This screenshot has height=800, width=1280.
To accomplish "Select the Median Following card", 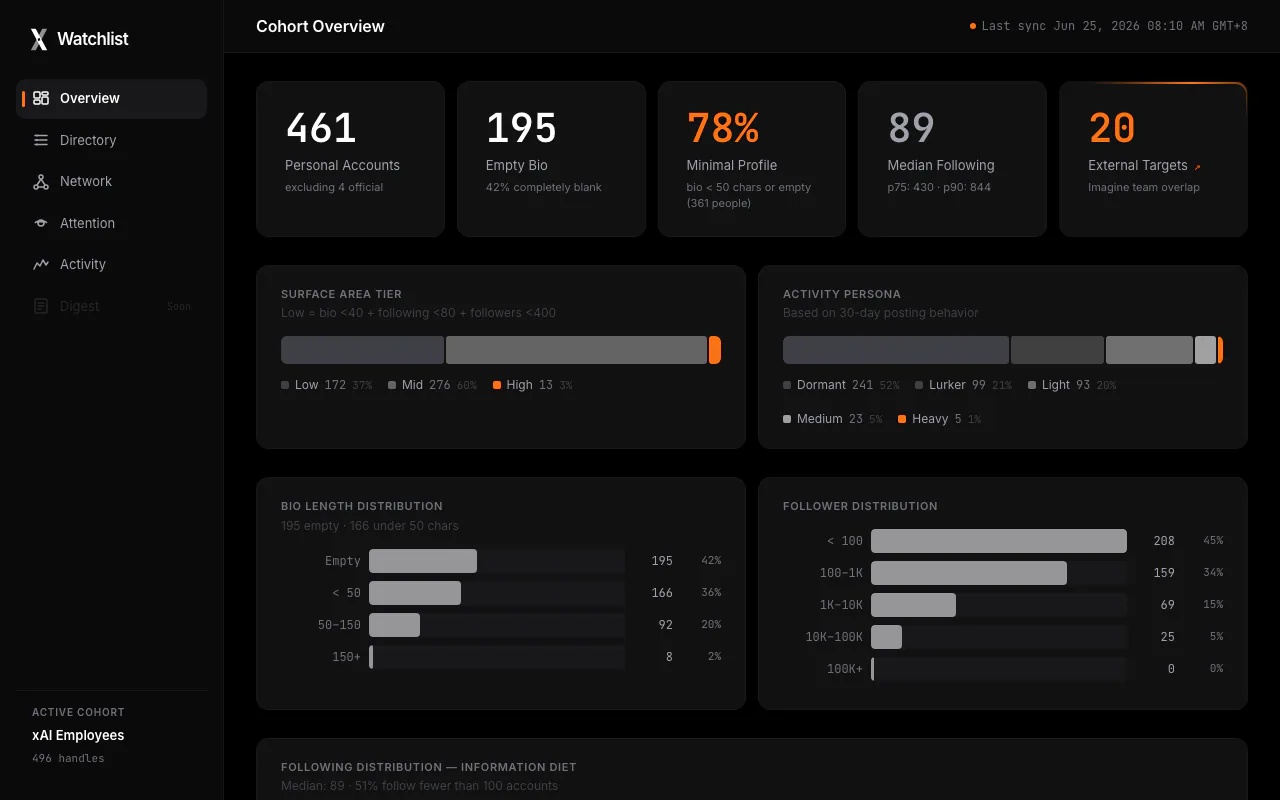I will pos(952,159).
